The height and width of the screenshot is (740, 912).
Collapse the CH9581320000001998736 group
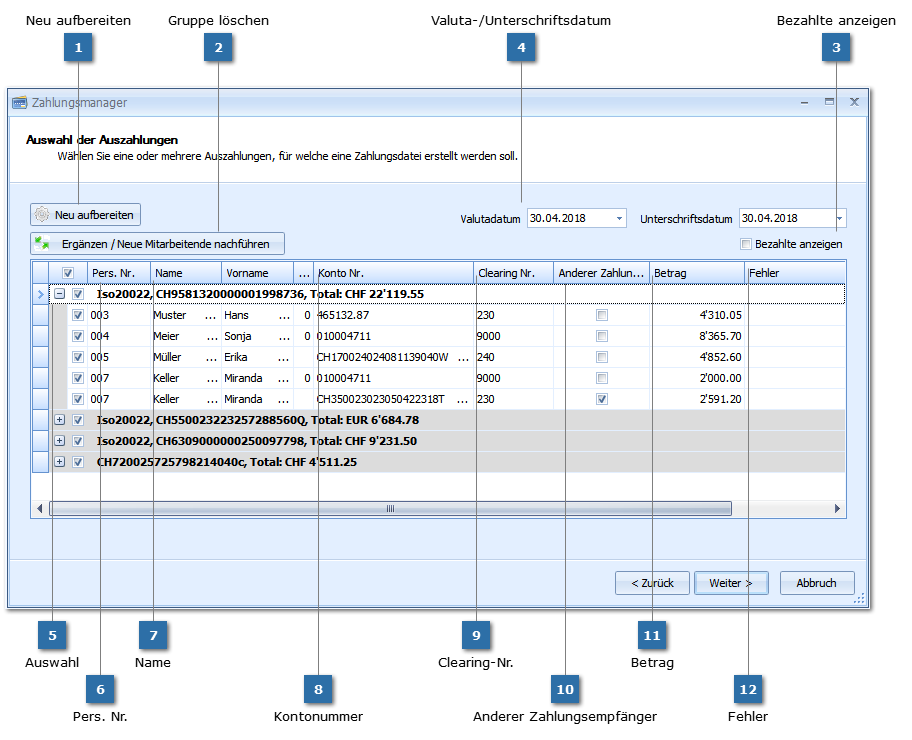pyautogui.click(x=59, y=294)
